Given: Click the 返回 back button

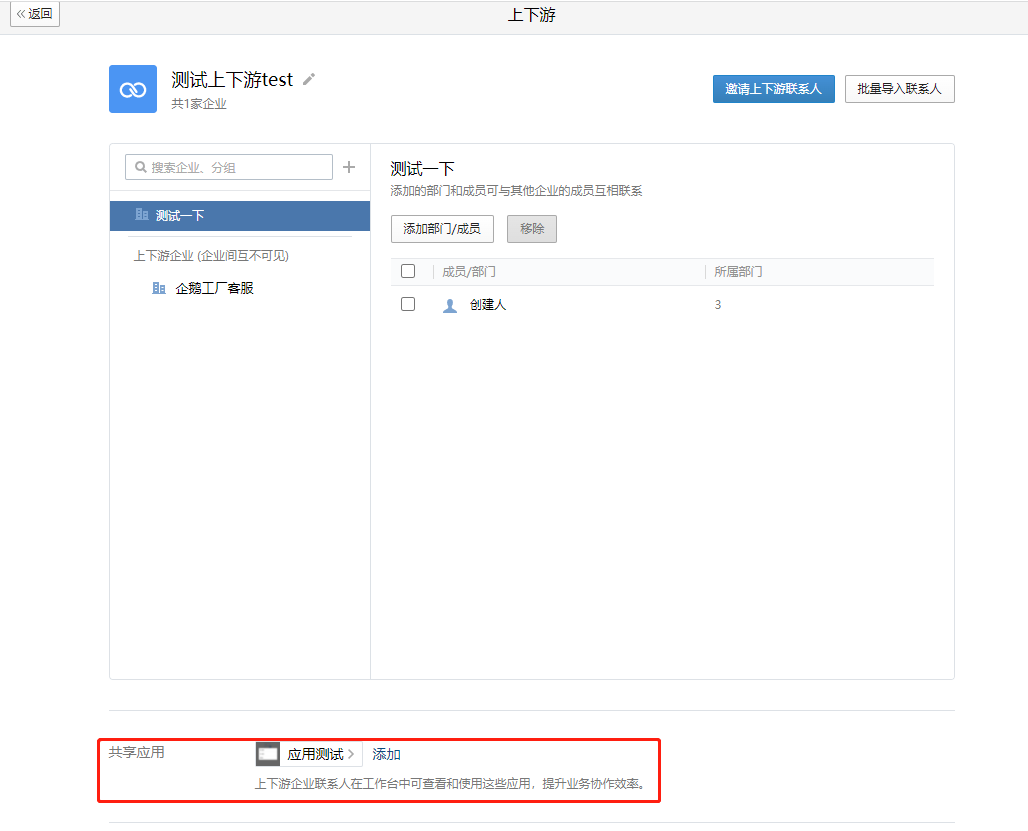Looking at the screenshot, I should pyautogui.click(x=35, y=14).
